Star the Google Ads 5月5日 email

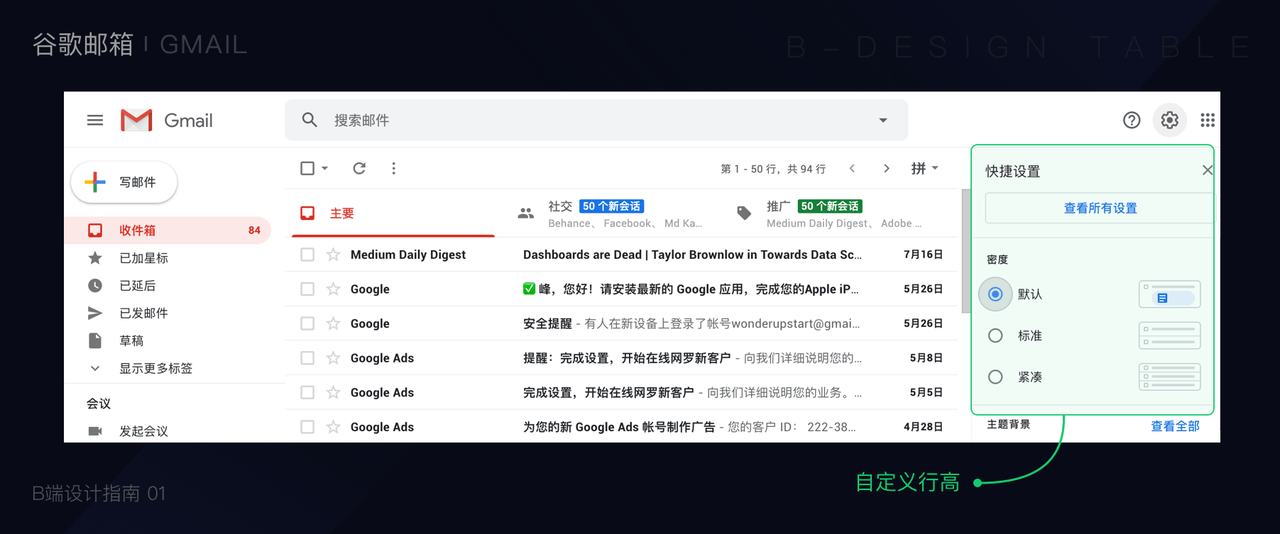click(333, 392)
